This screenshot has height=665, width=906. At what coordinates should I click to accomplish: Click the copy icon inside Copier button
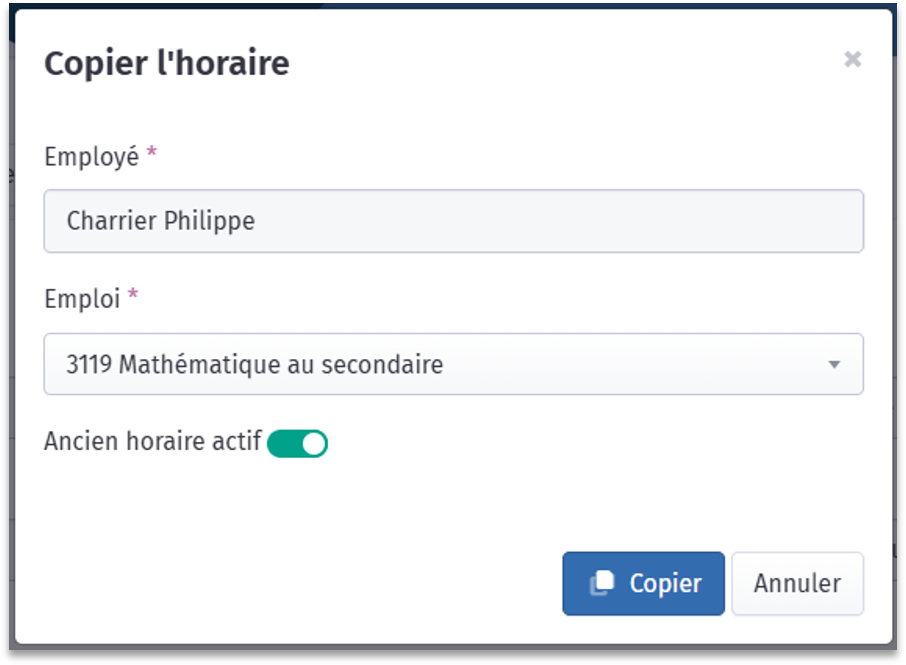coord(601,582)
